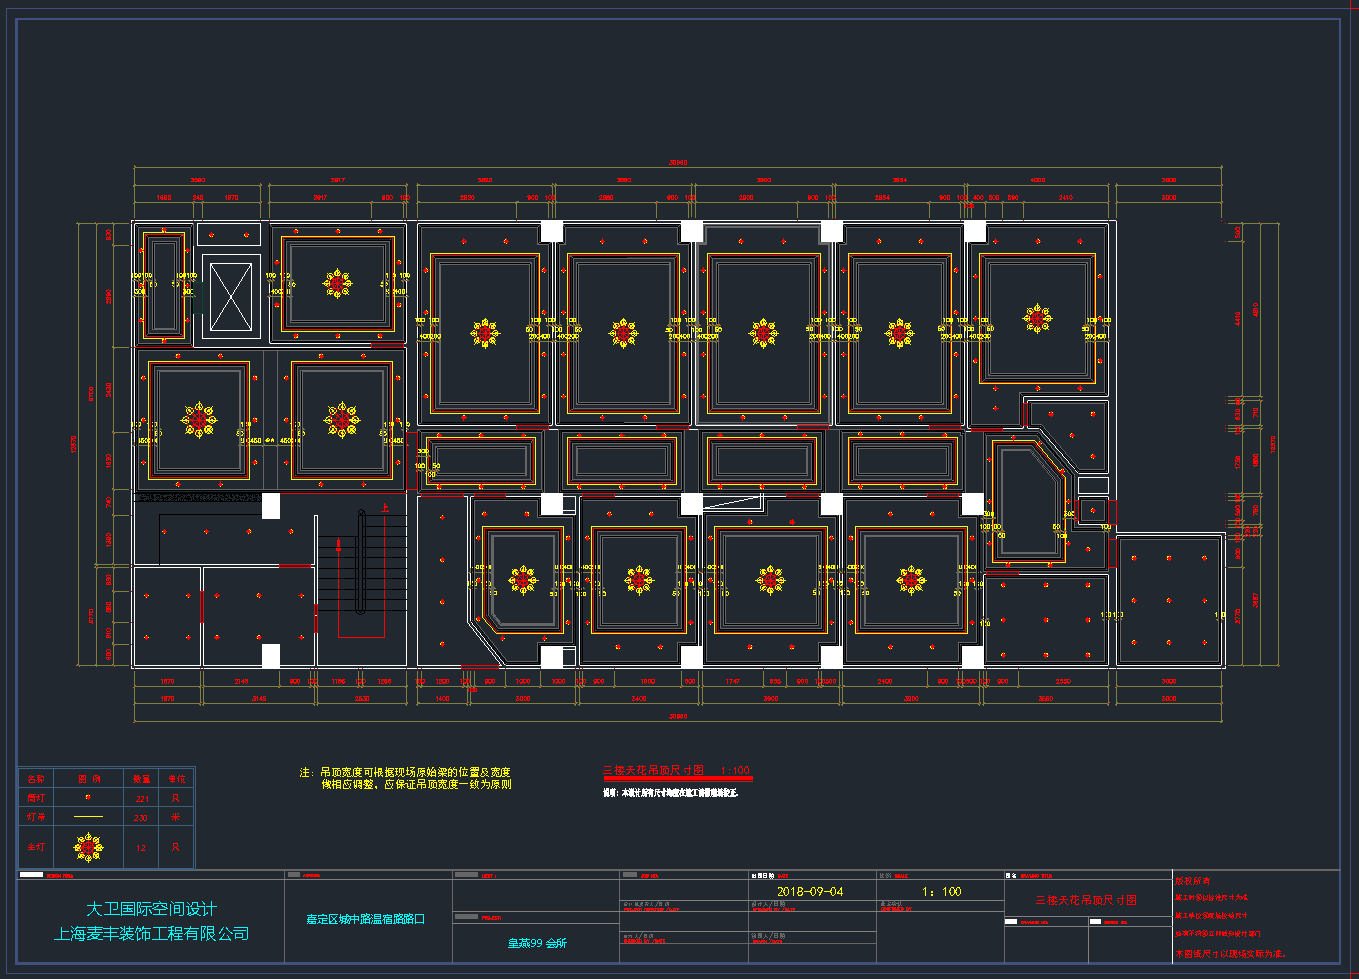Click the red drawing title inside the title block
The image size is (1359, 979).
click(x=1086, y=900)
